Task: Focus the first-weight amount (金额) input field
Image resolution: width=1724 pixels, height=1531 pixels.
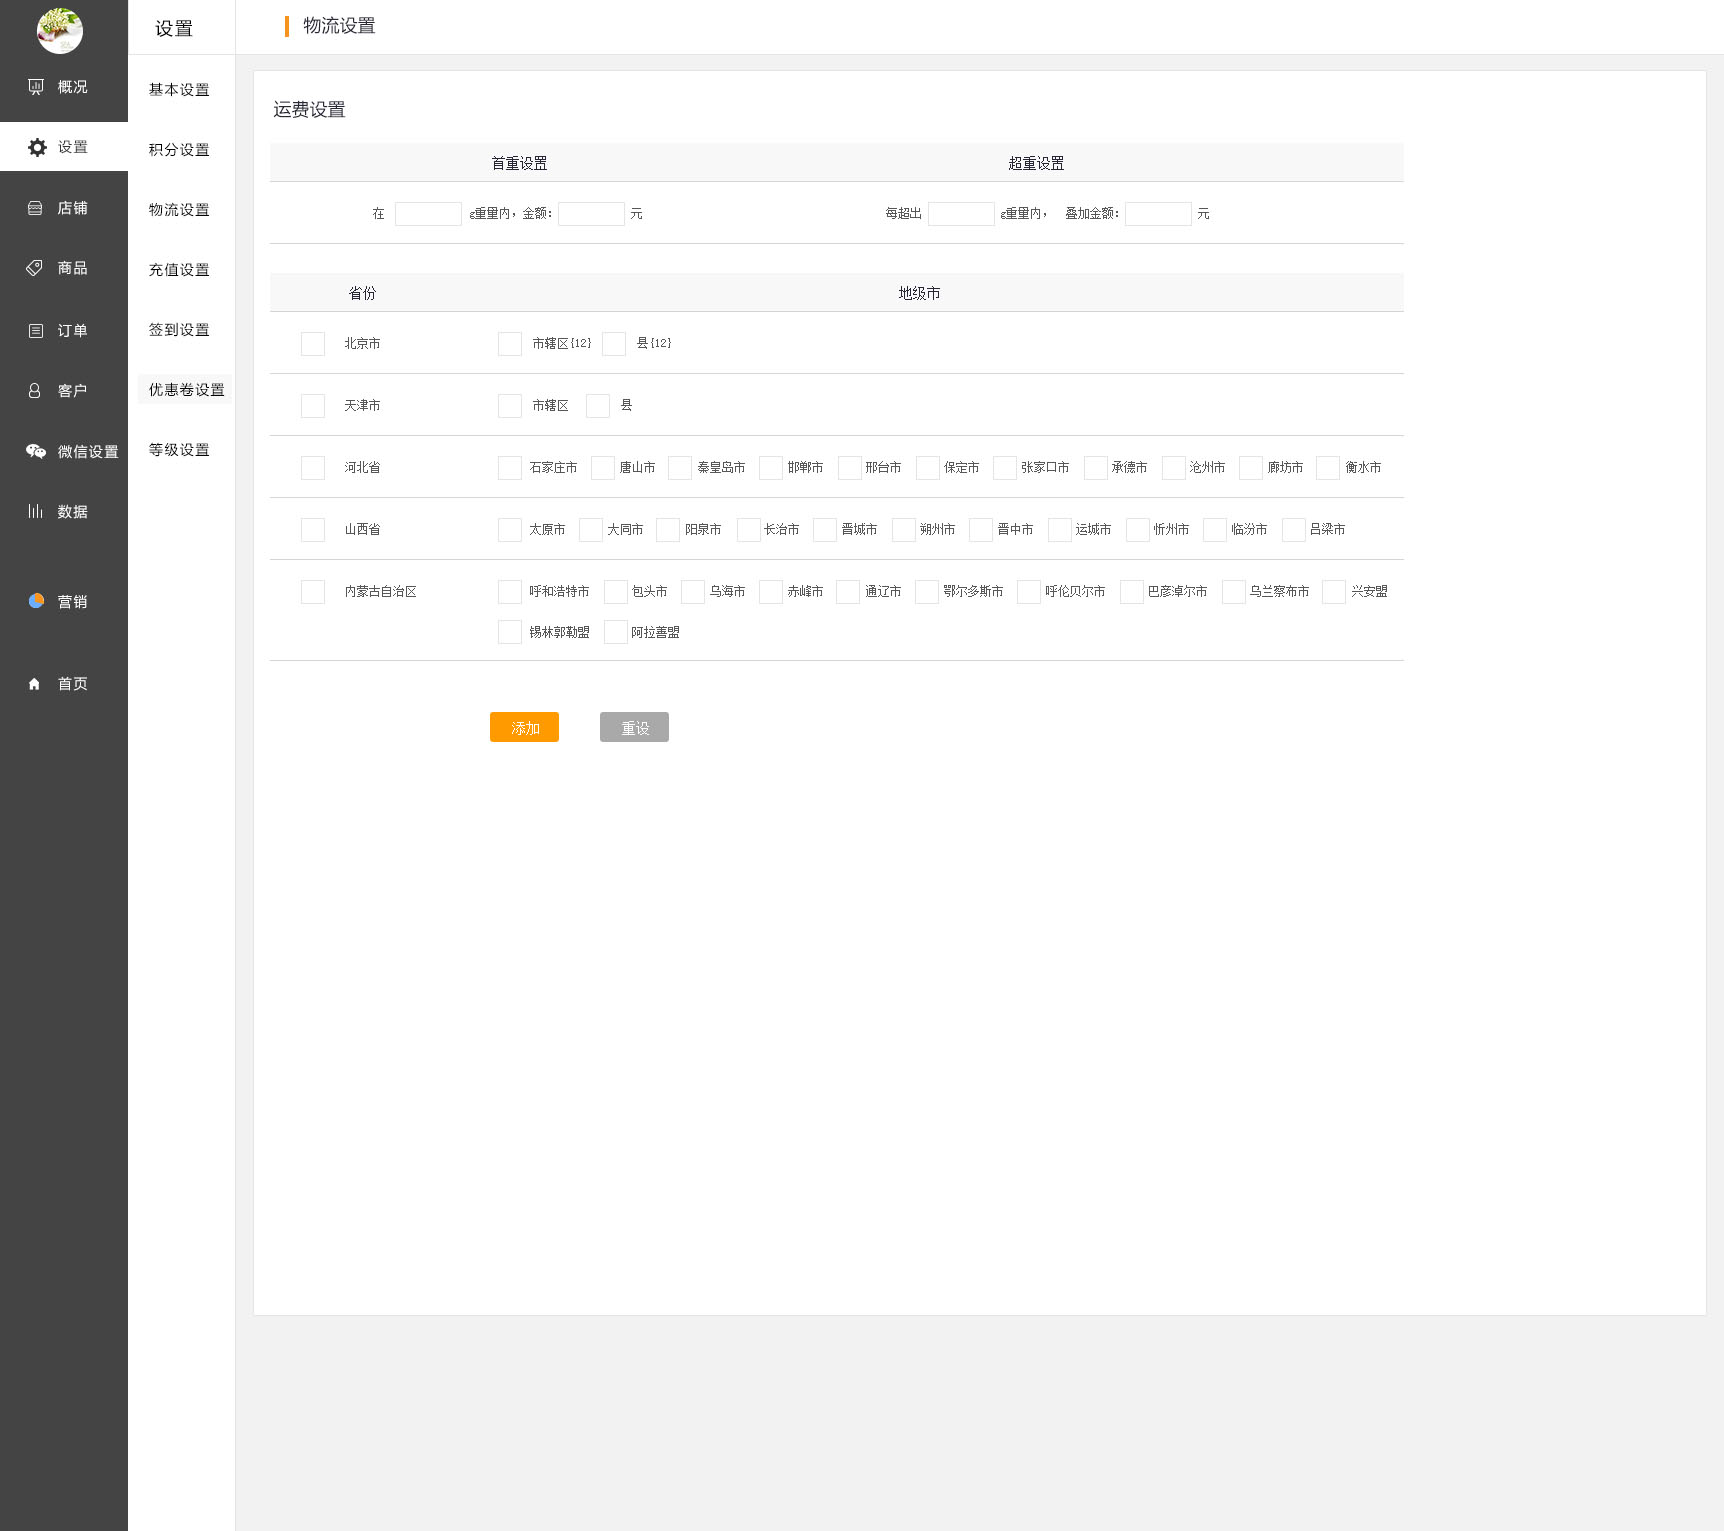Action: pyautogui.click(x=591, y=214)
